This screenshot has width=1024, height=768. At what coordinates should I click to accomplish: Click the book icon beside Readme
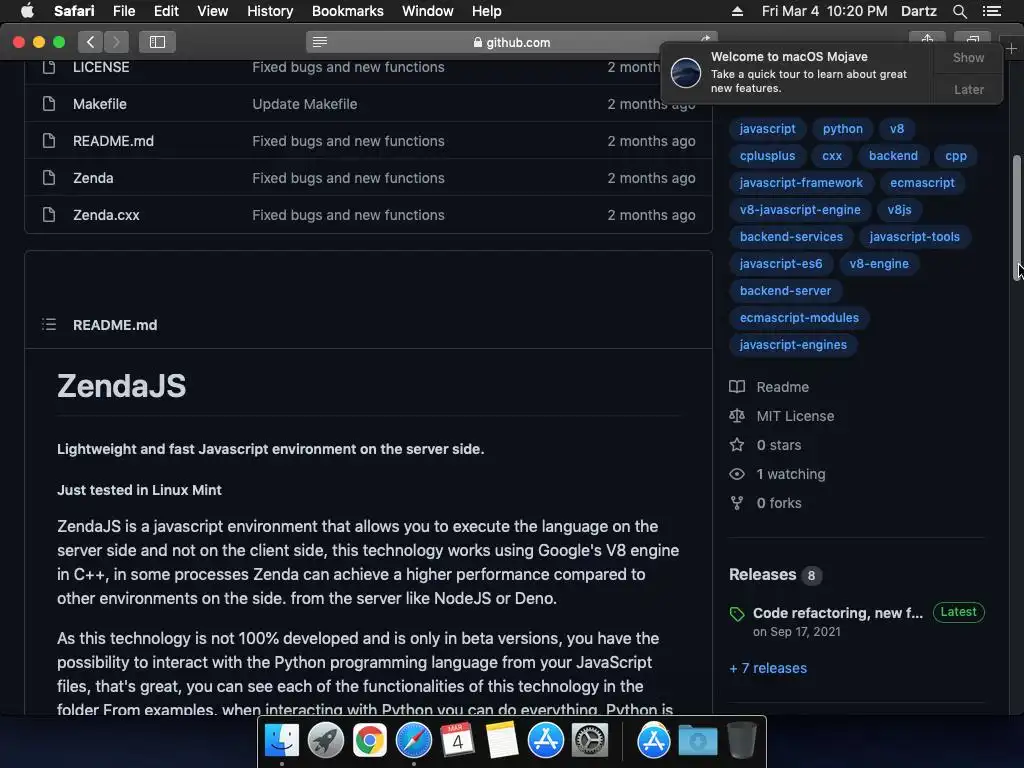coord(737,387)
